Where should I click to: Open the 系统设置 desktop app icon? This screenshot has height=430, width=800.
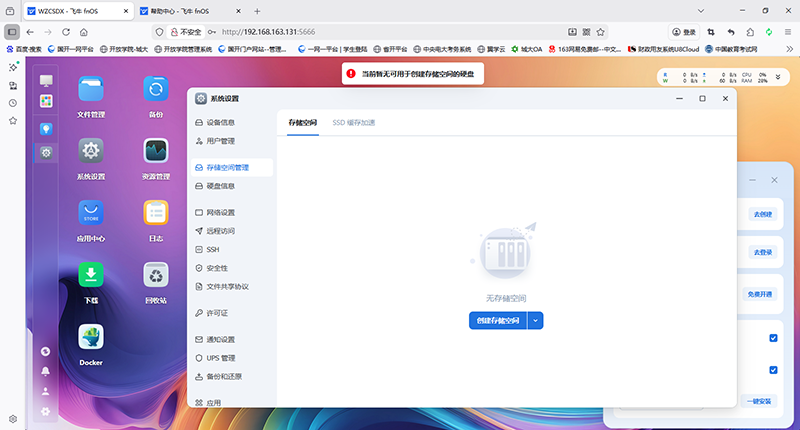click(x=91, y=151)
